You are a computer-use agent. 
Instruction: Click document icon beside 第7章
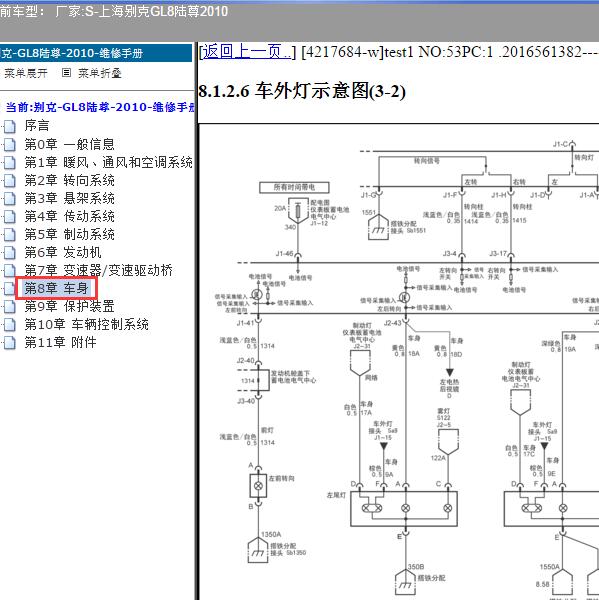tap(10, 270)
